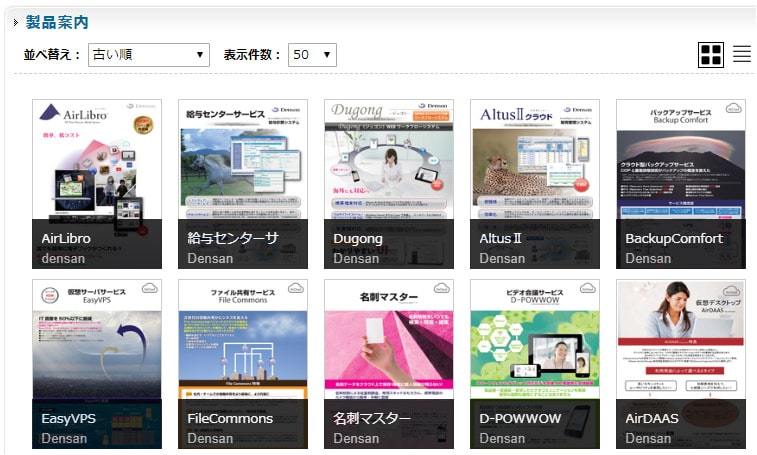Click Densan under AirDAAS
Viewport: 757px width, 455px height.
click(648, 438)
